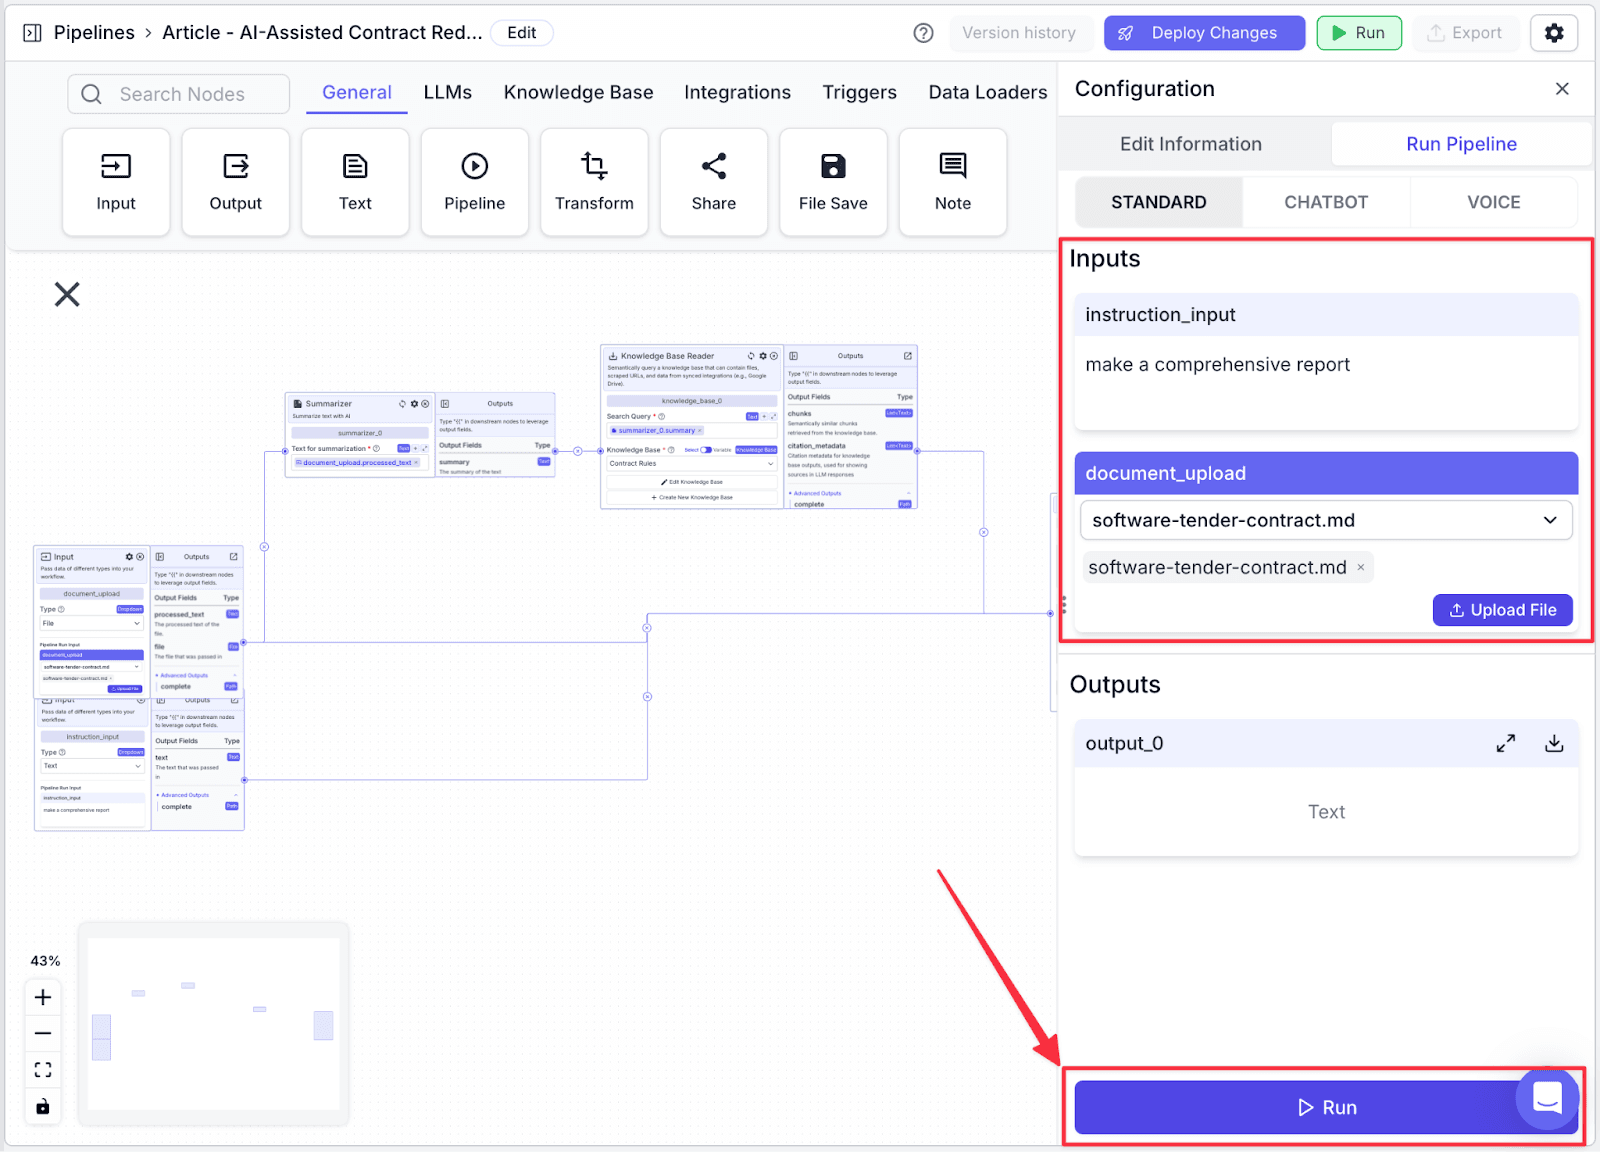
Task: Click Edit Knowledge Base button
Action: click(x=691, y=482)
